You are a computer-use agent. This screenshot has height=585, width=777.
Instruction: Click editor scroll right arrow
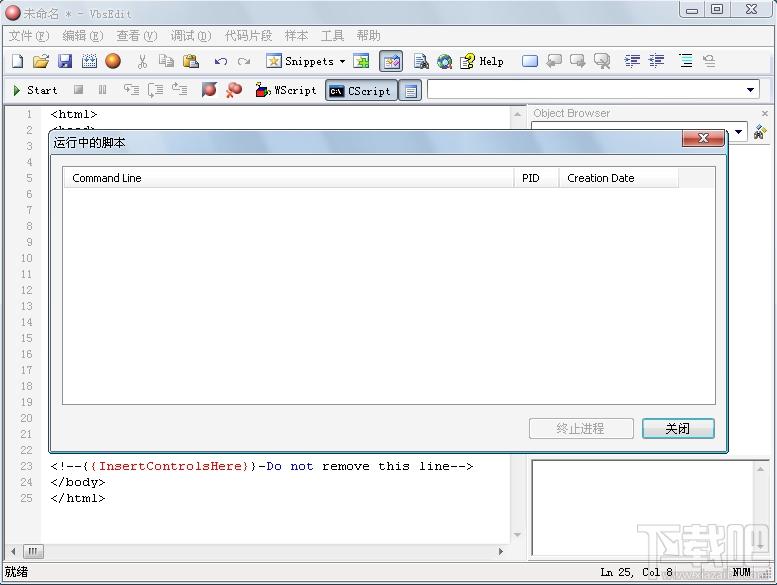pyautogui.click(x=500, y=551)
